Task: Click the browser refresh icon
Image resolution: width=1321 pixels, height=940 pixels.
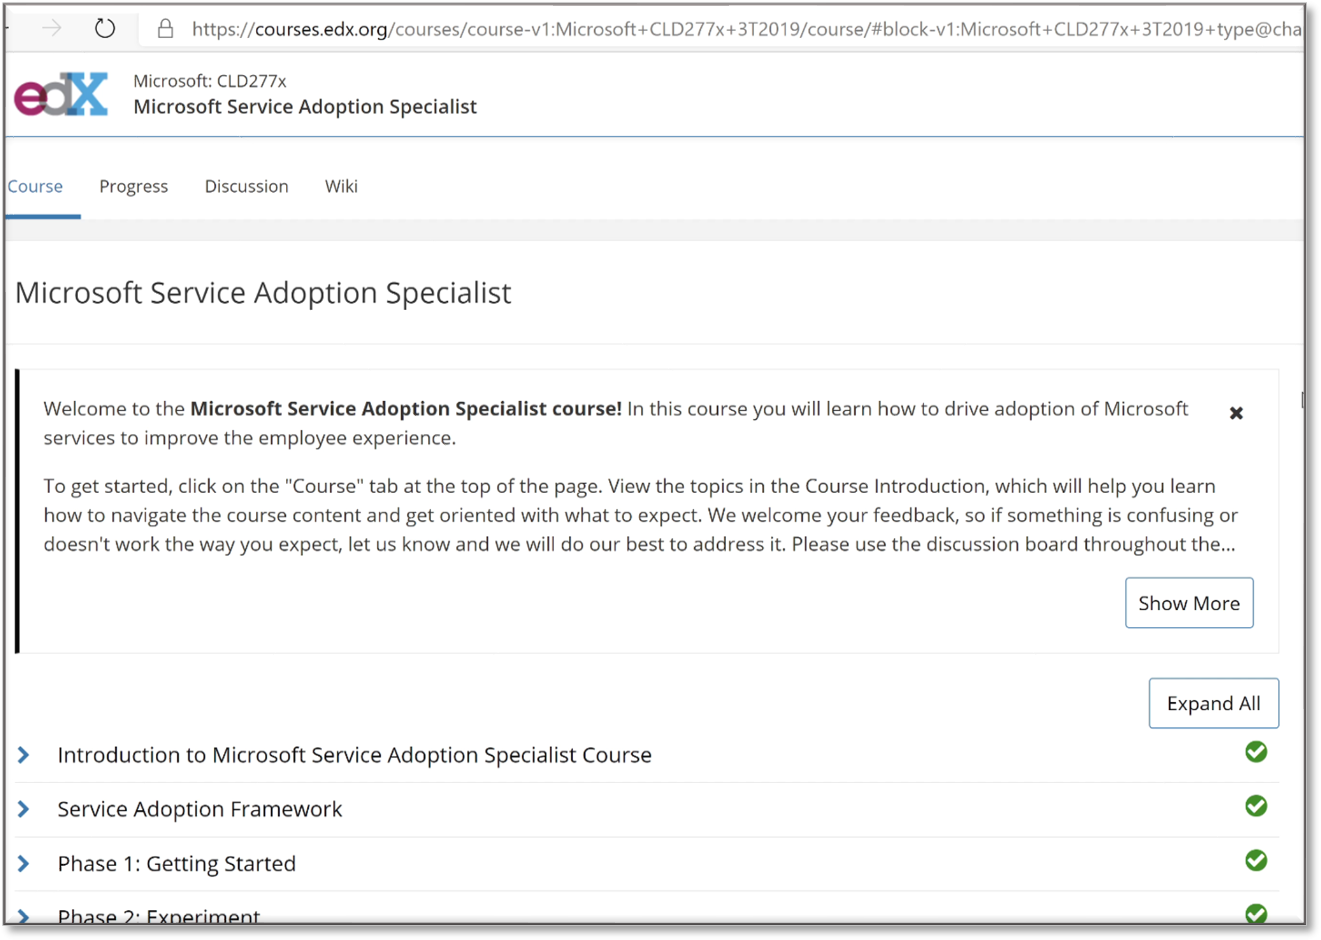Action: [x=105, y=29]
